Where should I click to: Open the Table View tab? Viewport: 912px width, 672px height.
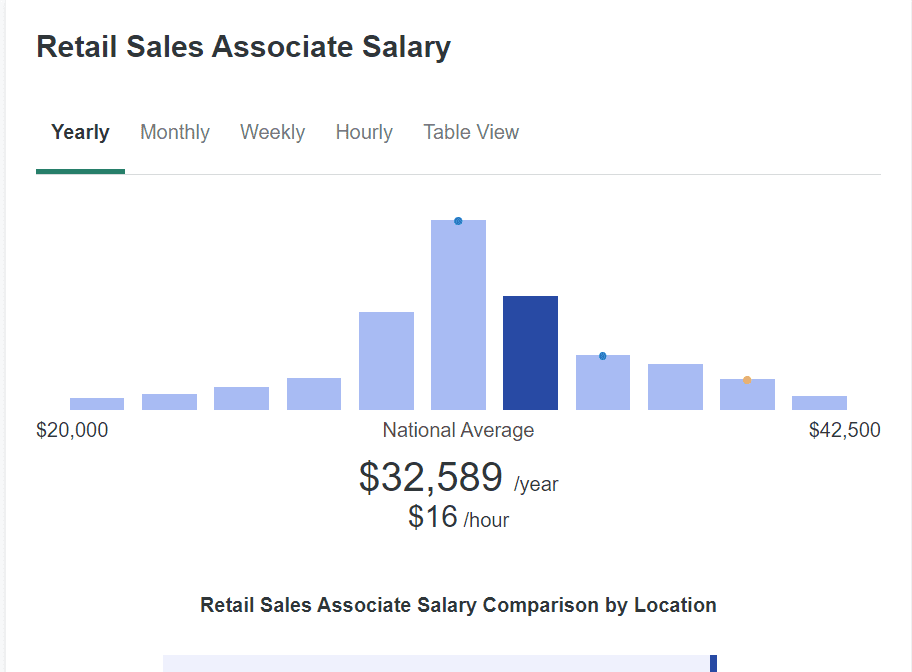click(x=471, y=133)
